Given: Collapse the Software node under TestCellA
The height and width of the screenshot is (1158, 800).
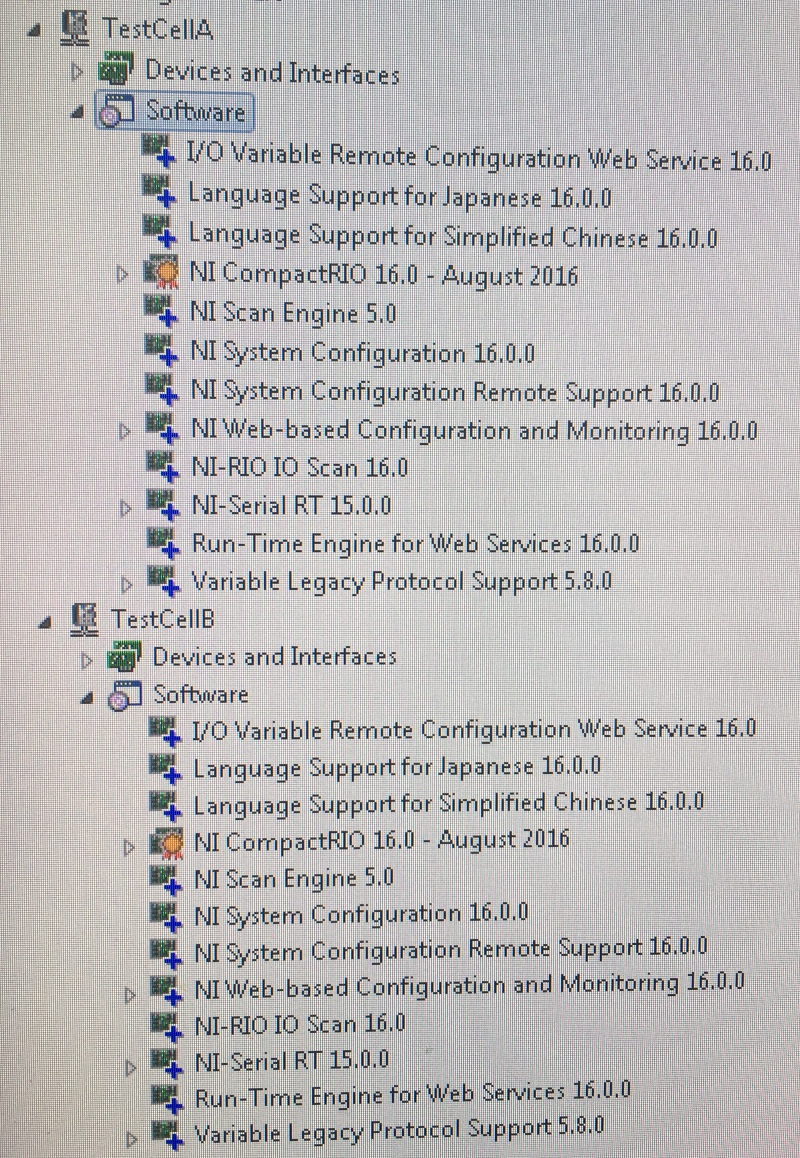Looking at the screenshot, I should tap(77, 113).
